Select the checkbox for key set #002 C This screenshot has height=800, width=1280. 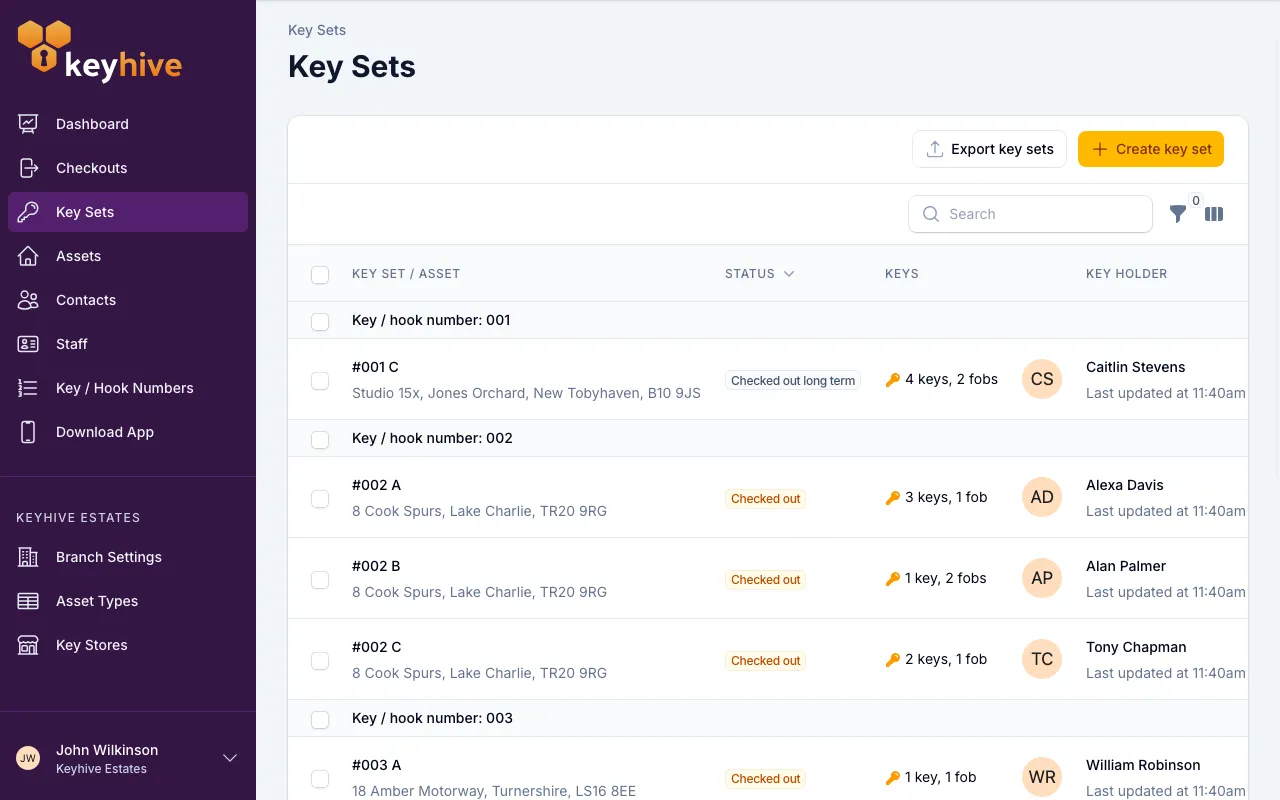pyautogui.click(x=320, y=660)
